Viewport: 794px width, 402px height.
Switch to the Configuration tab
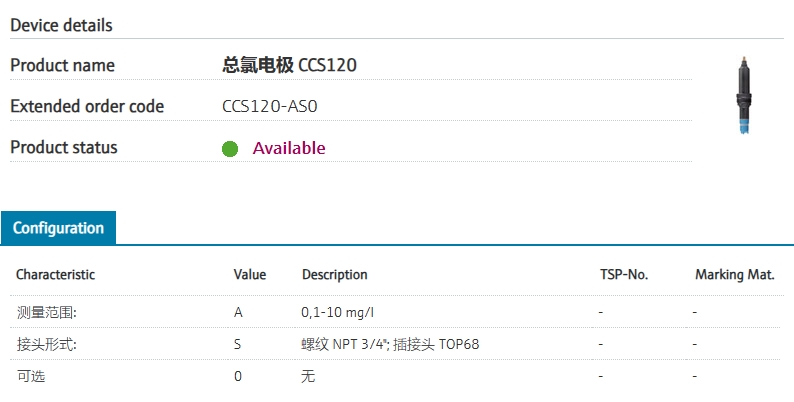click(x=58, y=228)
